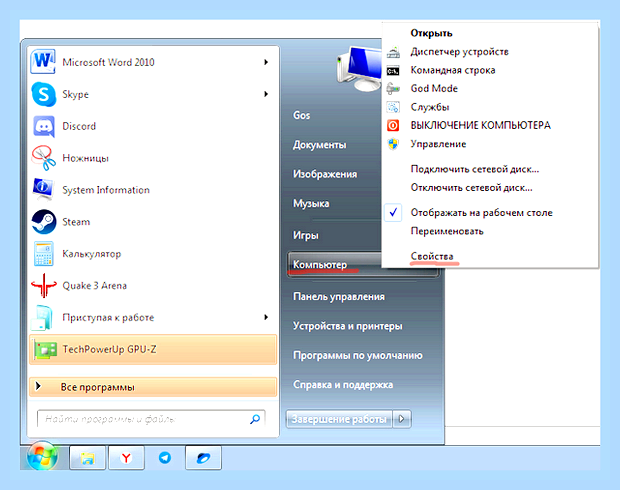The image size is (620, 490).
Task: Open Microsoft Word 2010 icon
Action: tap(43, 61)
